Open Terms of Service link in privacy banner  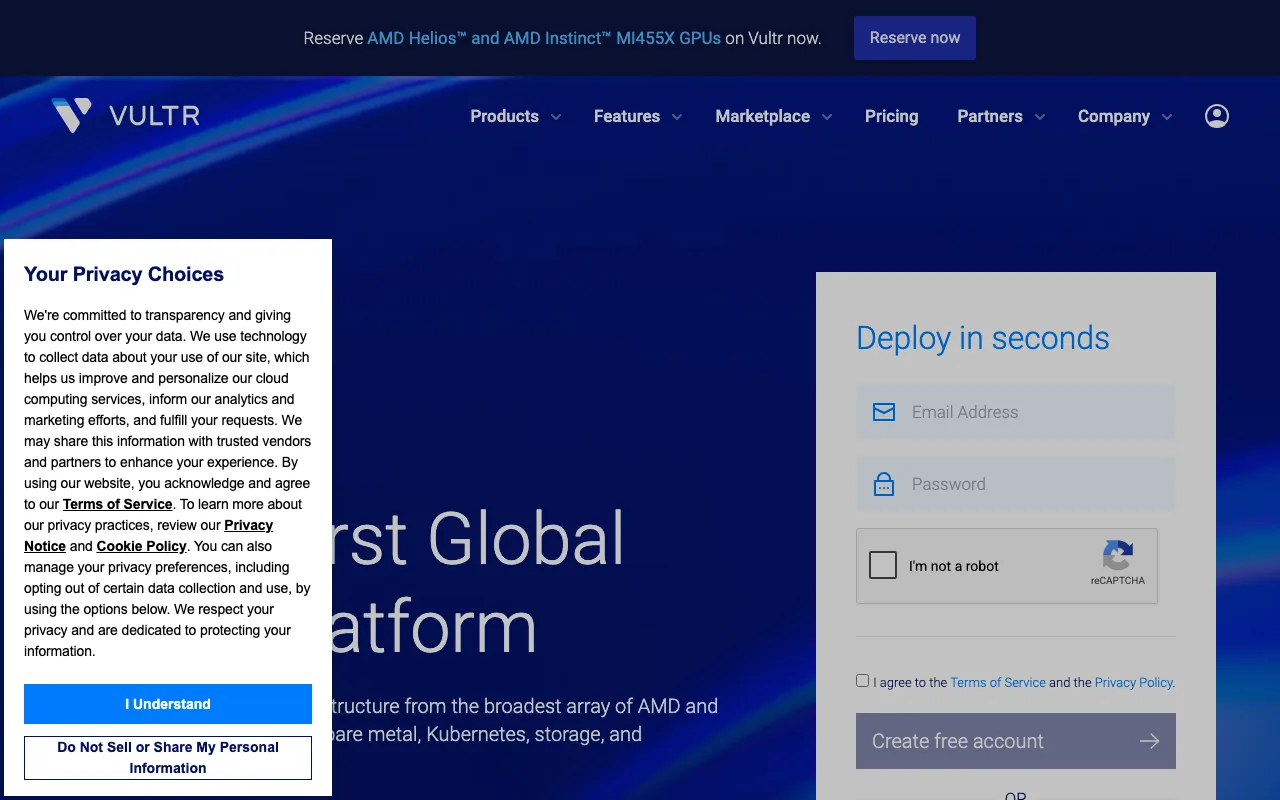coord(118,504)
